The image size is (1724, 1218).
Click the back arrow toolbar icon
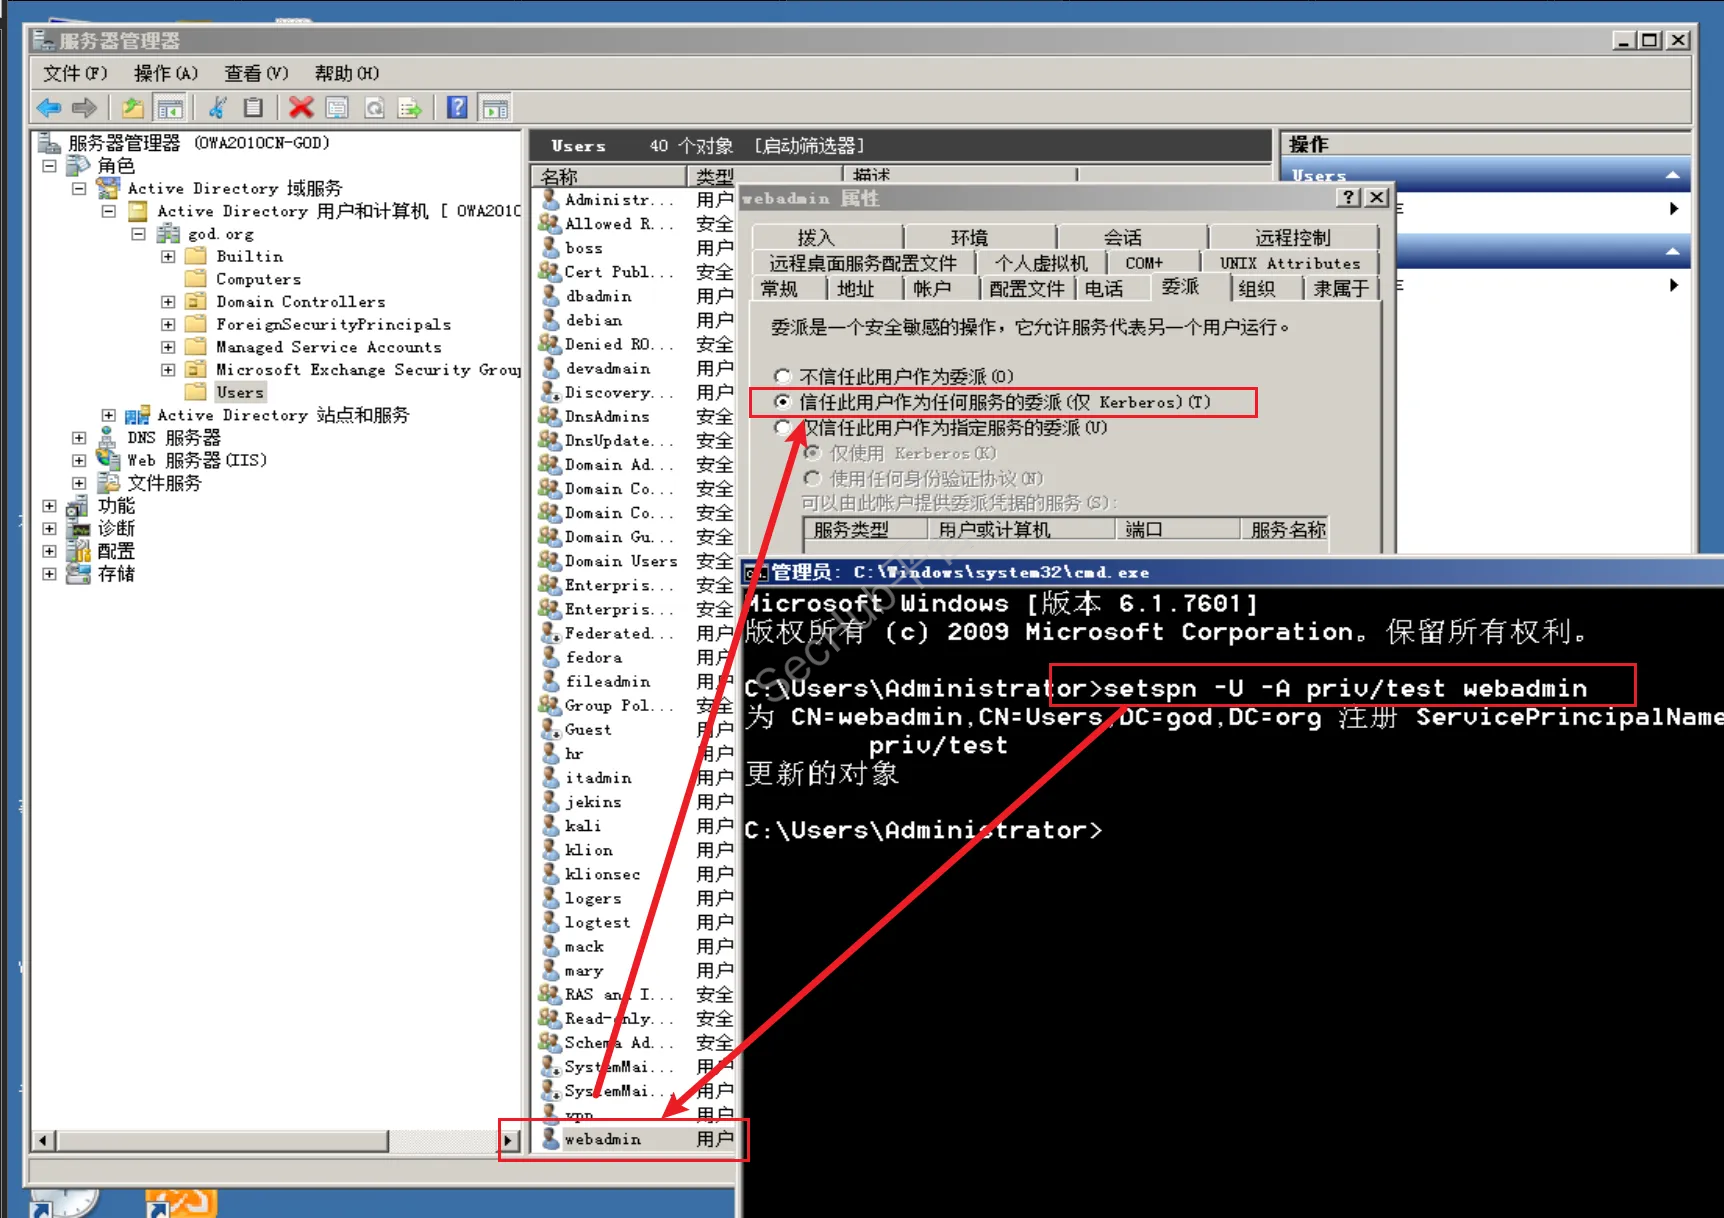pos(49,108)
